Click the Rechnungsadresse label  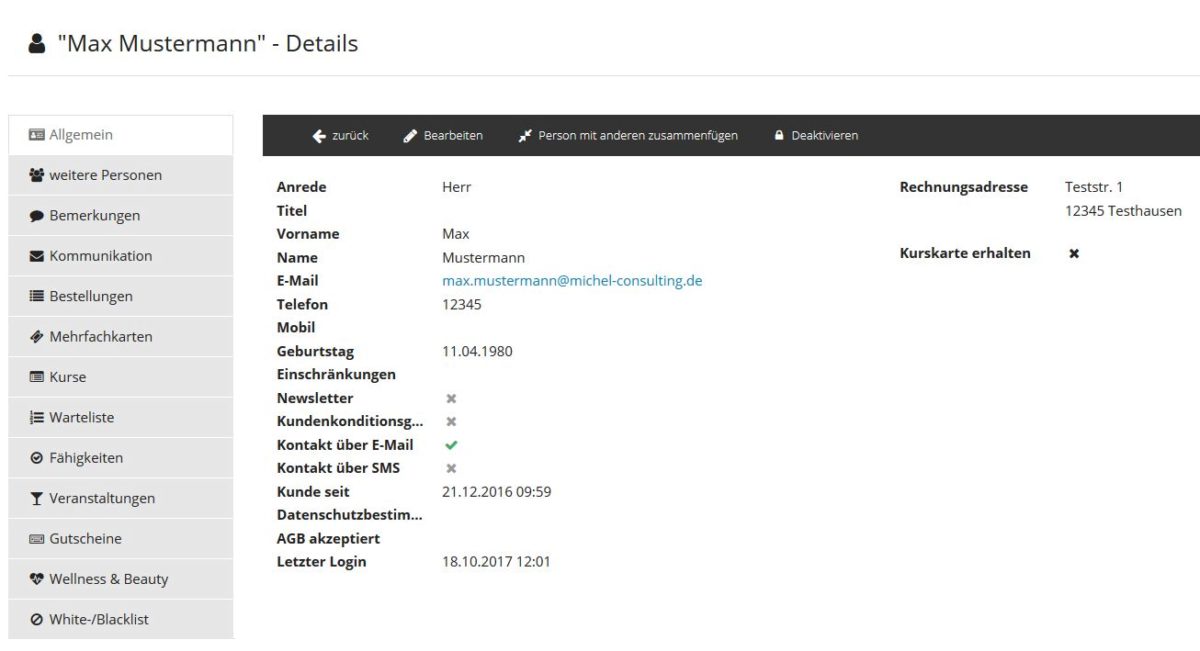(x=963, y=187)
